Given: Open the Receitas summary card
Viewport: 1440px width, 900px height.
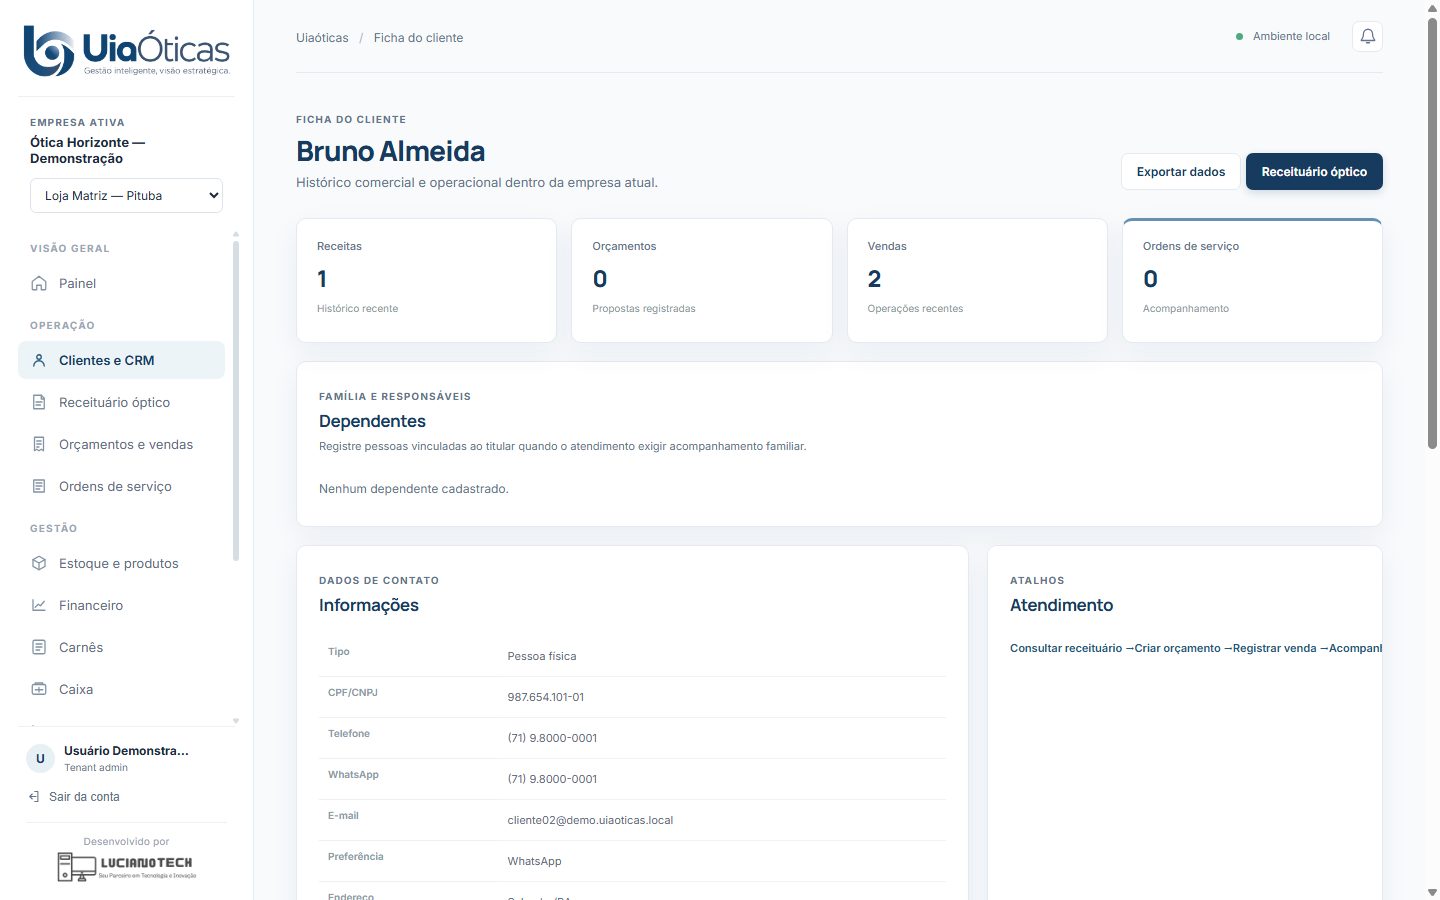Looking at the screenshot, I should pos(426,280).
